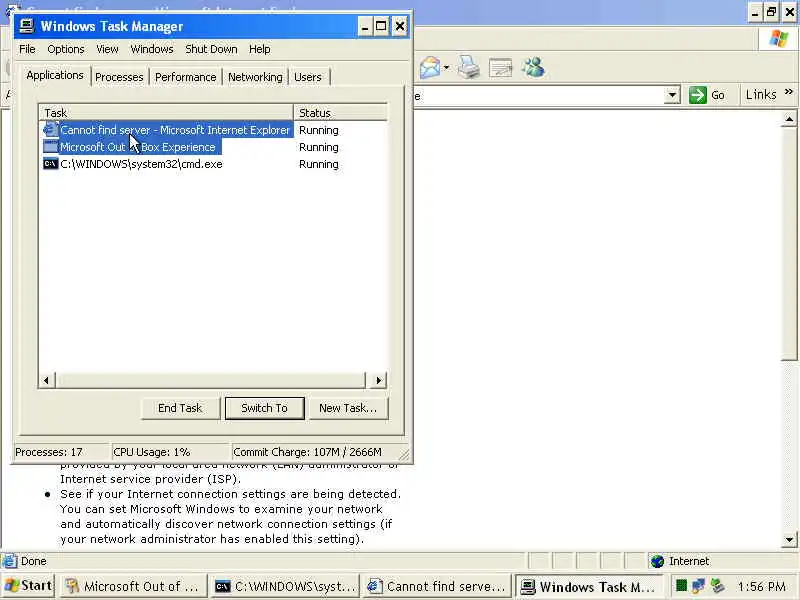Click Task Manager resize grip corner

(x=404, y=454)
